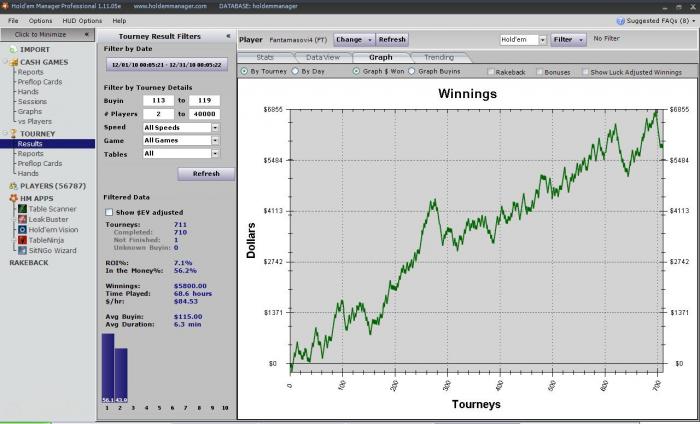Viewport: 700px width, 424px height.
Task: Open the Options menu
Action: click(41, 21)
